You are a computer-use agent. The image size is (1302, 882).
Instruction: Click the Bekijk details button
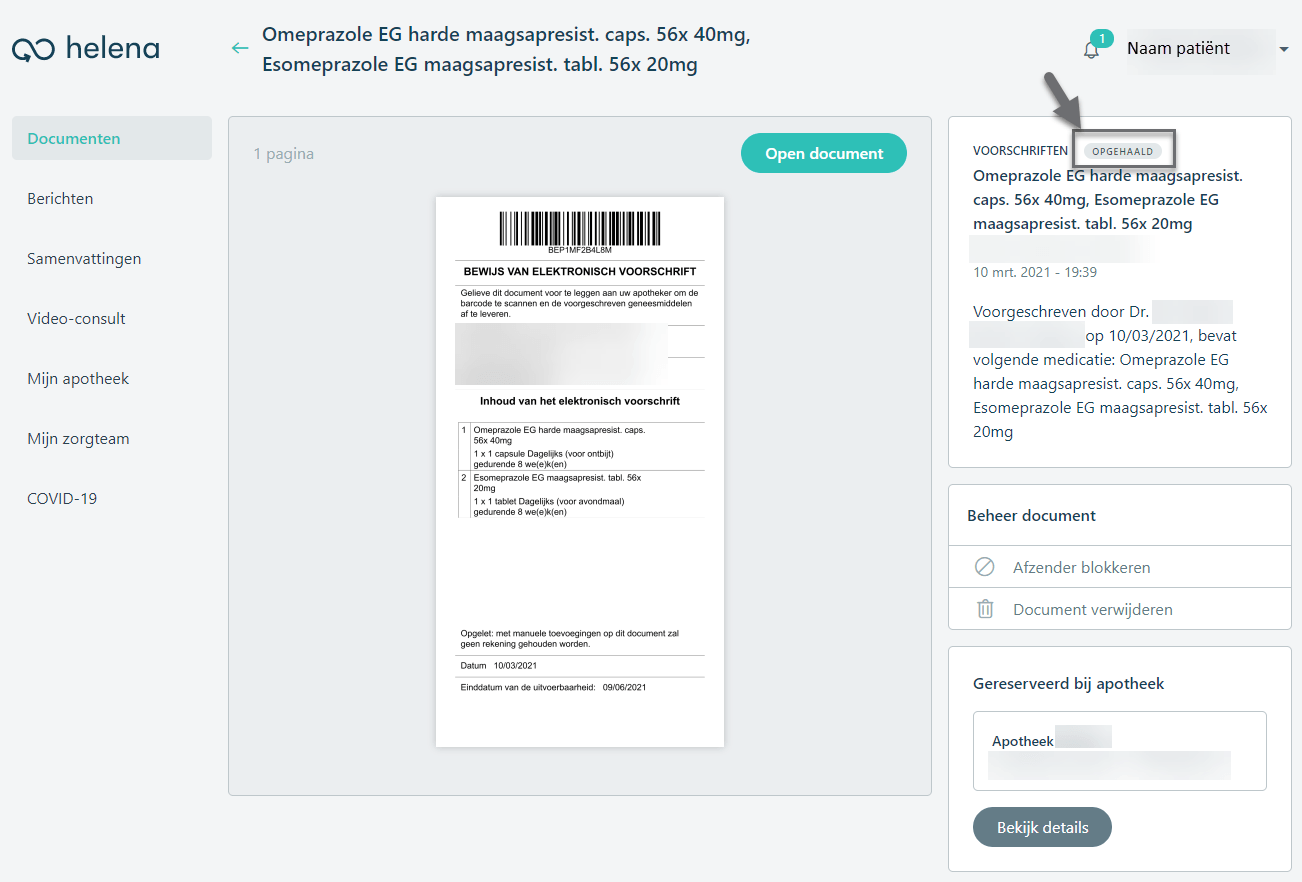click(x=1042, y=827)
